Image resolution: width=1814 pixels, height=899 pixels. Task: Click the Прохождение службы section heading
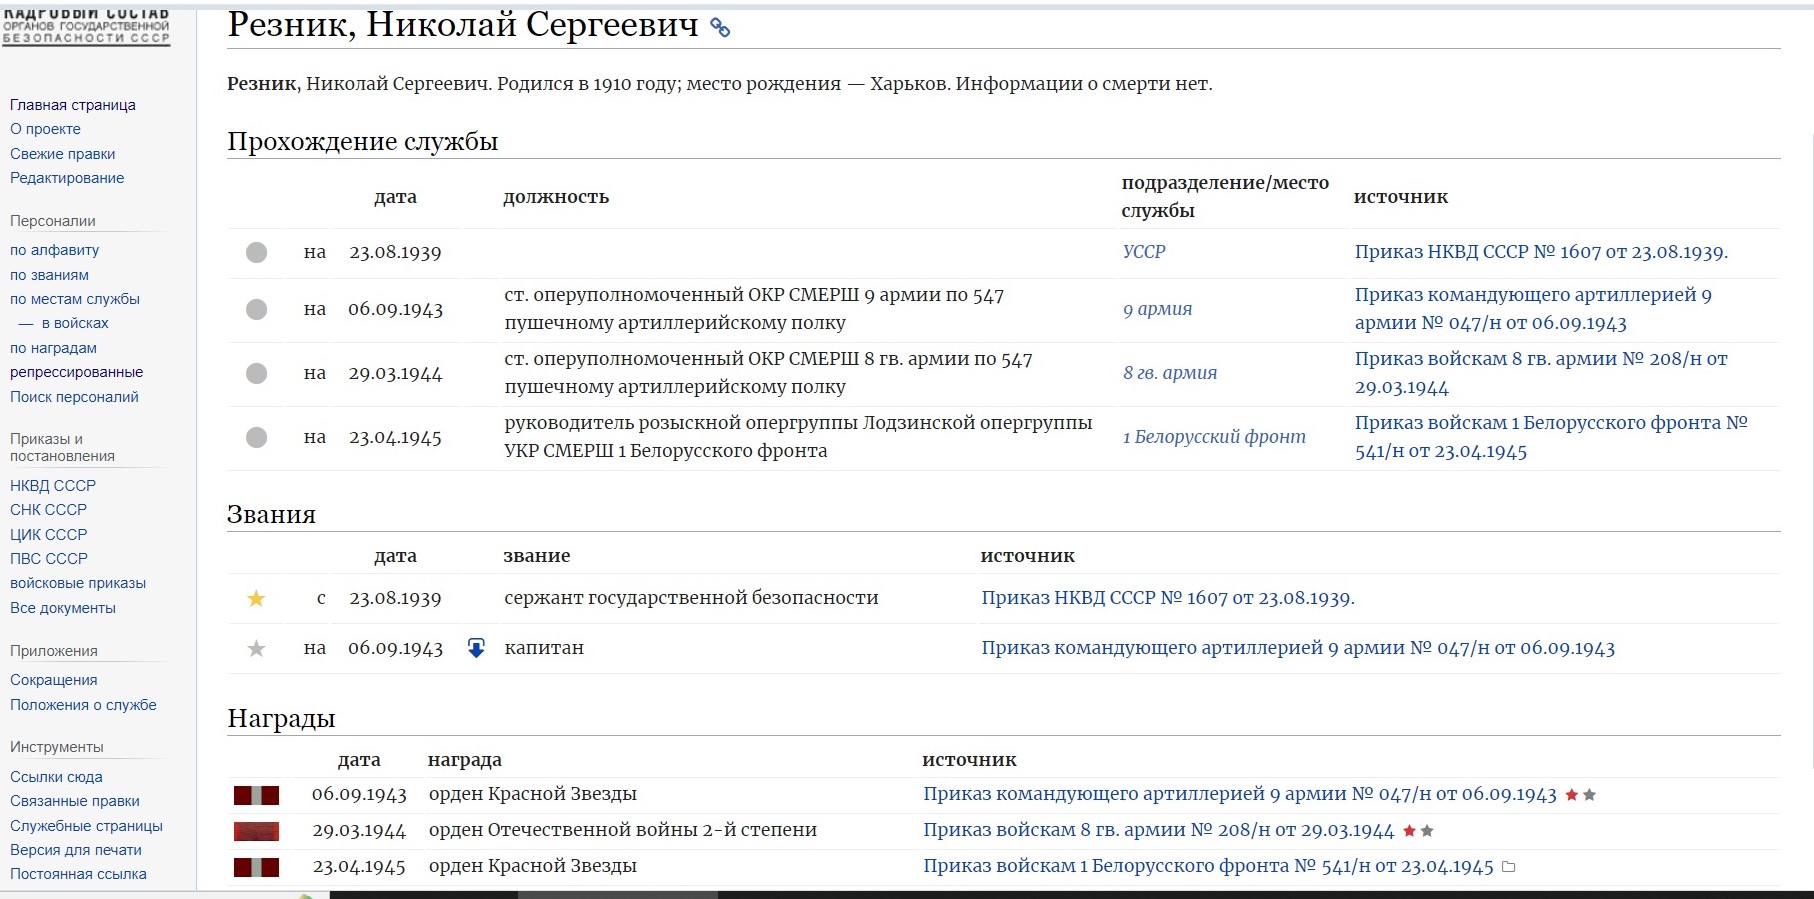(362, 142)
